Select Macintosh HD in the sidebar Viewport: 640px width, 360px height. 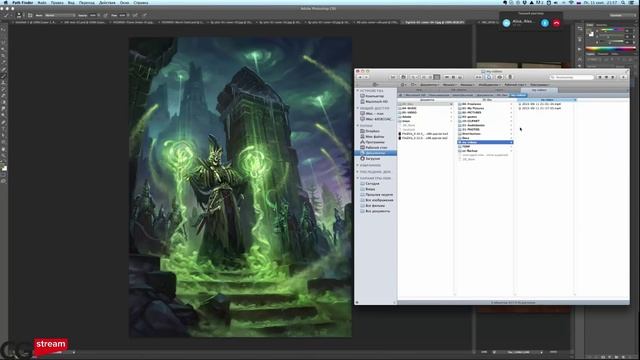click(x=376, y=101)
